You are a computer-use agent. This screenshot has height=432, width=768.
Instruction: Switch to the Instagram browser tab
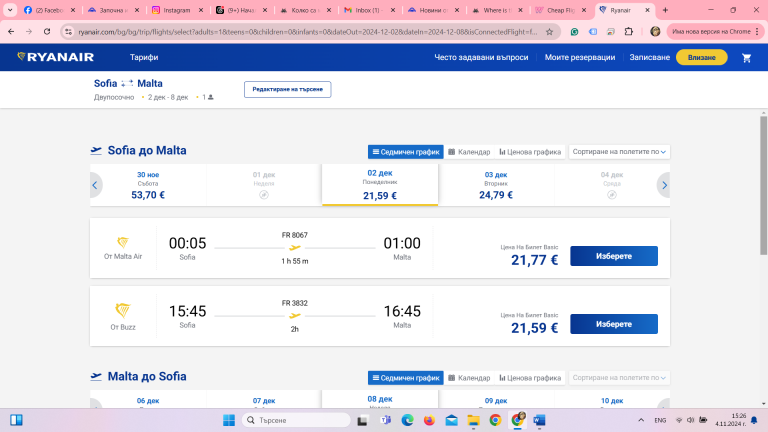[174, 9]
